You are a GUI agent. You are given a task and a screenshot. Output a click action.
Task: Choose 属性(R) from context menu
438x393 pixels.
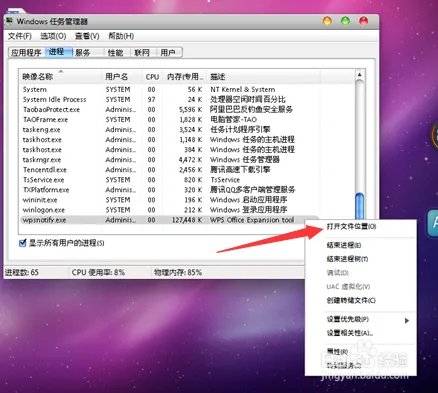tap(337, 352)
